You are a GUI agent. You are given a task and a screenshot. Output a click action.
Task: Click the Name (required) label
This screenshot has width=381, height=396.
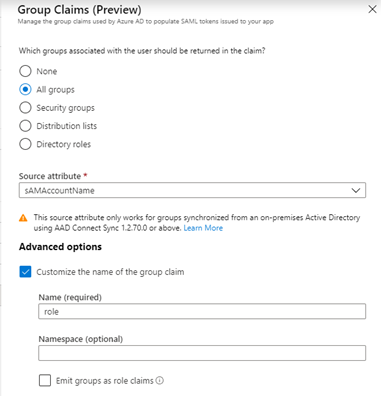[70, 297]
